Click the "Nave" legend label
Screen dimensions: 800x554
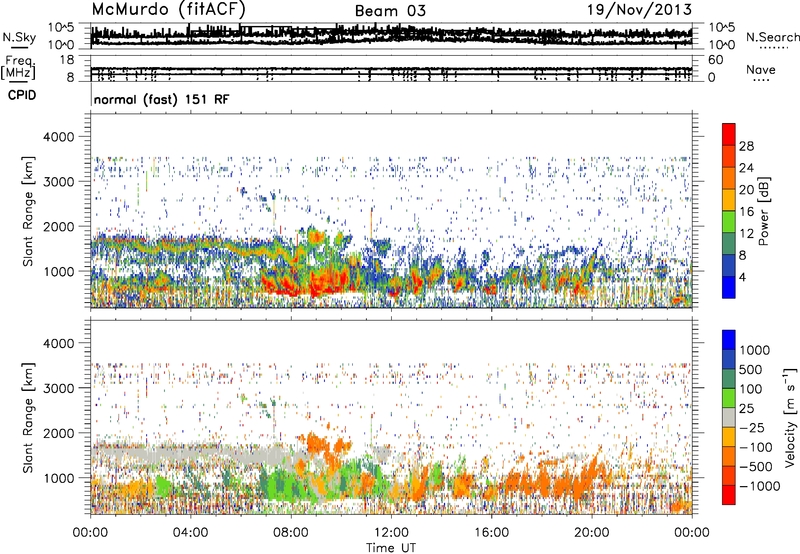pyautogui.click(x=761, y=69)
